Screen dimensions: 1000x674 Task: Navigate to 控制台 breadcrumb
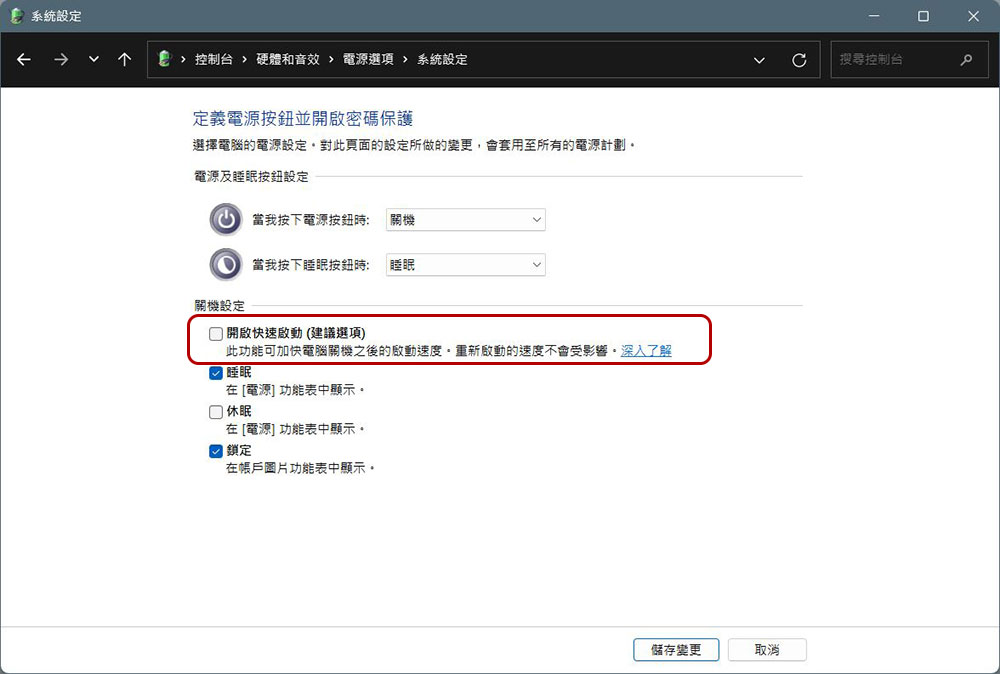point(214,59)
